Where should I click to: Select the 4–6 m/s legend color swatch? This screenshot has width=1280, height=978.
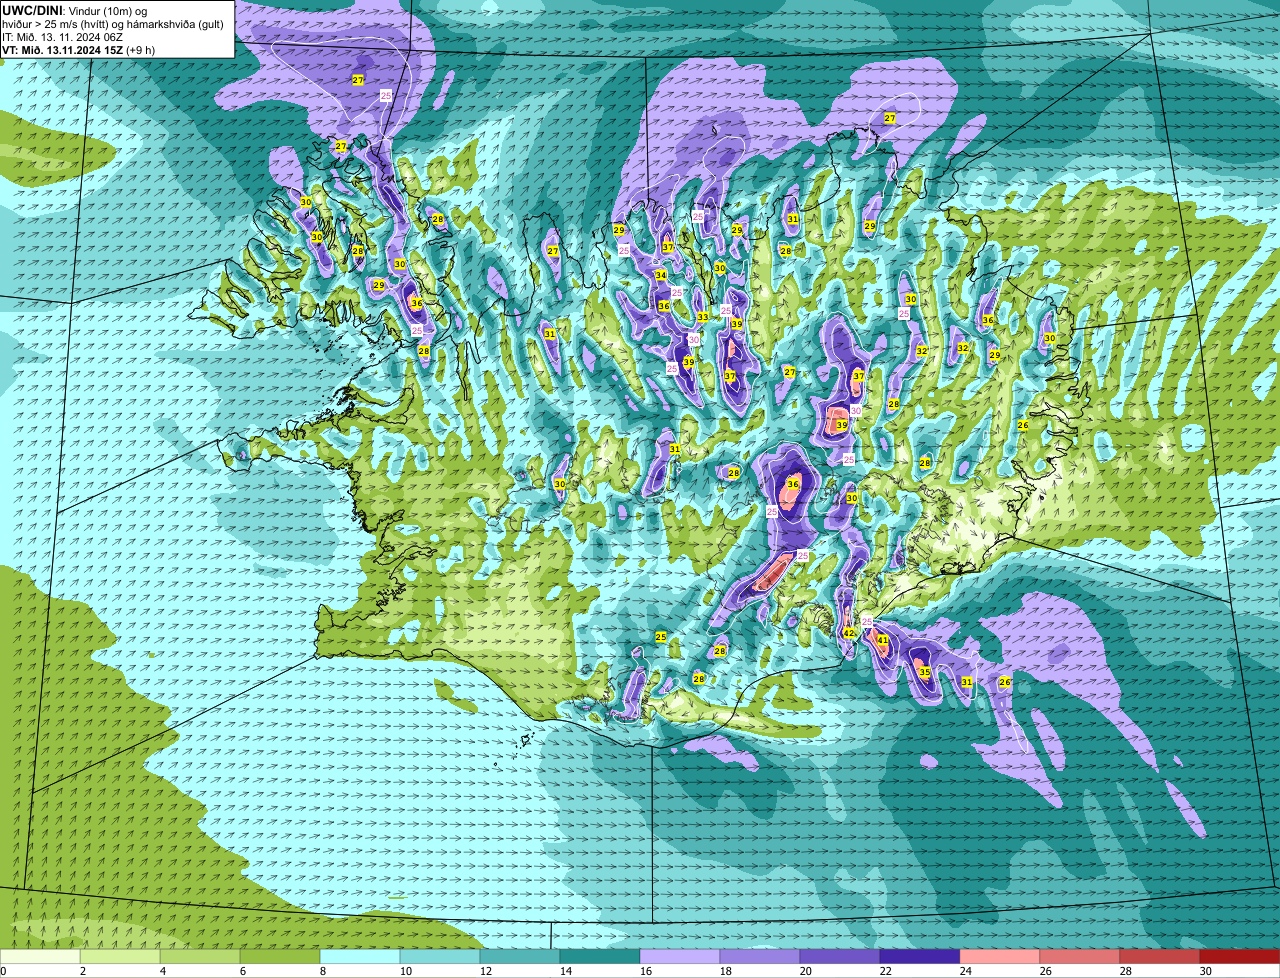pyautogui.click(x=200, y=956)
